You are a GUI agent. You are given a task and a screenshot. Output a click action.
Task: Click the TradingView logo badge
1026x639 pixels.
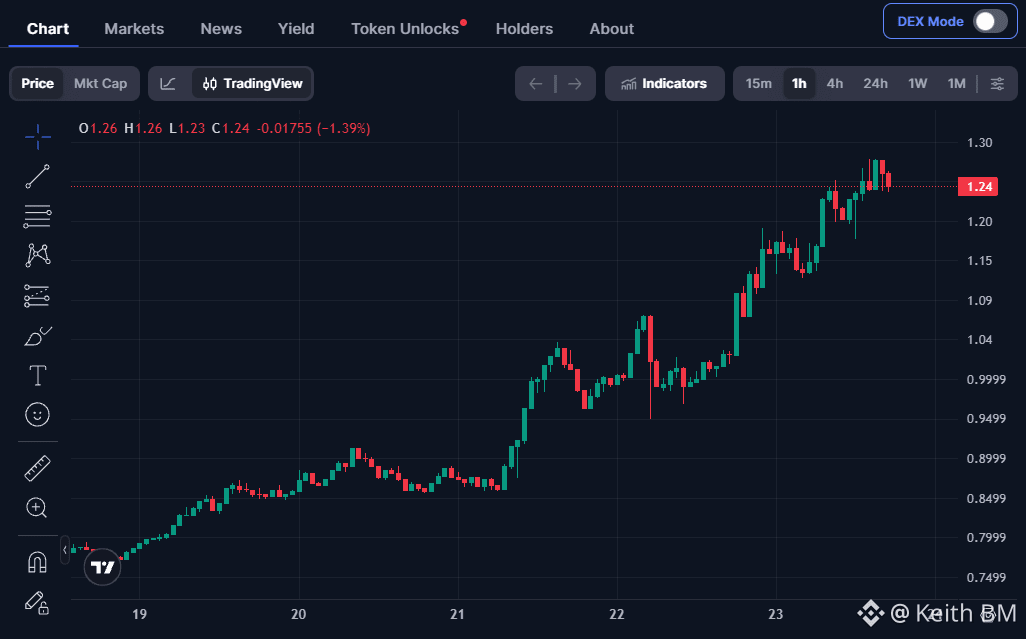pyautogui.click(x=103, y=566)
